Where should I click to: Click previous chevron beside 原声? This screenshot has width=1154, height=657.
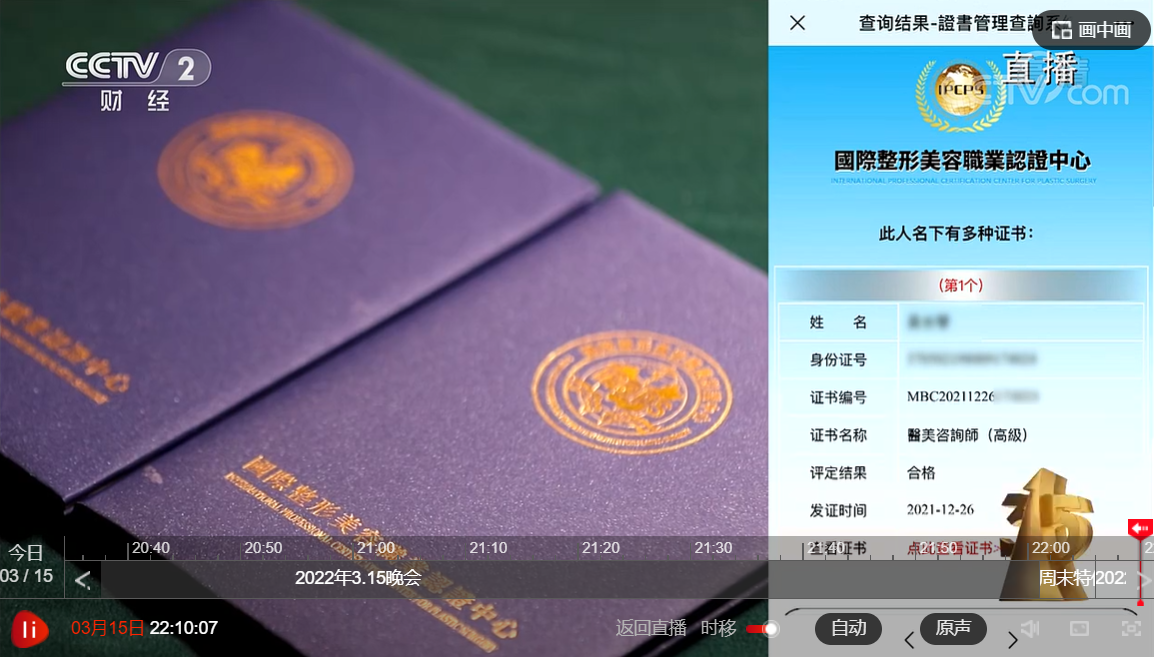point(909,640)
